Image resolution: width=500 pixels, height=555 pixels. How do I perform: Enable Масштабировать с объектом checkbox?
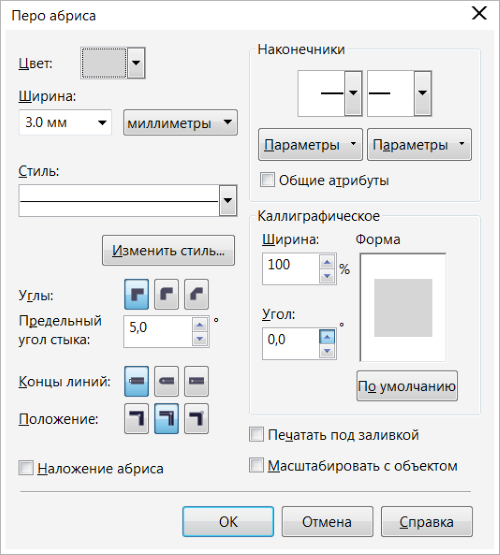click(x=257, y=465)
